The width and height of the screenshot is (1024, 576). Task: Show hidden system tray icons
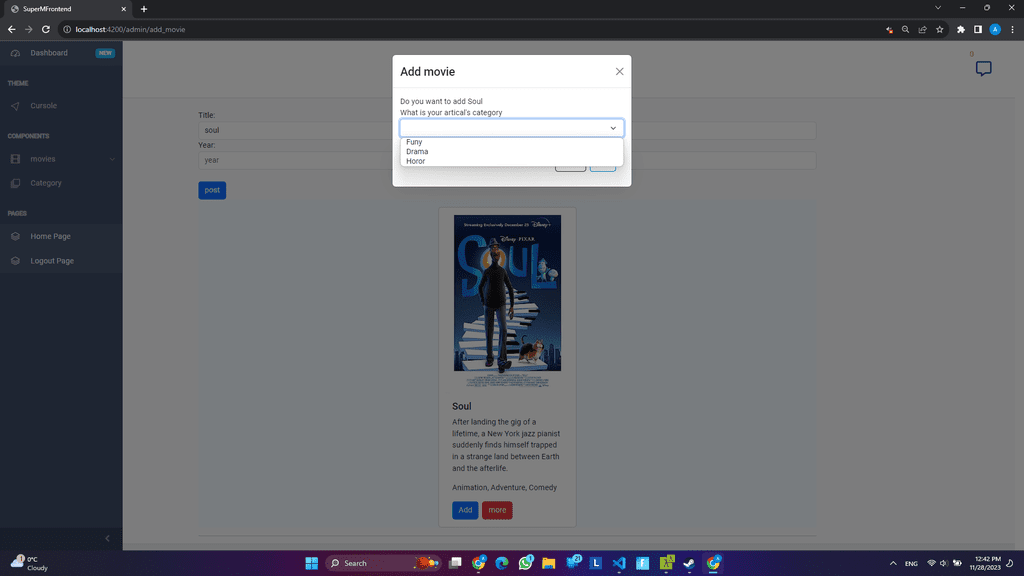tap(893, 563)
